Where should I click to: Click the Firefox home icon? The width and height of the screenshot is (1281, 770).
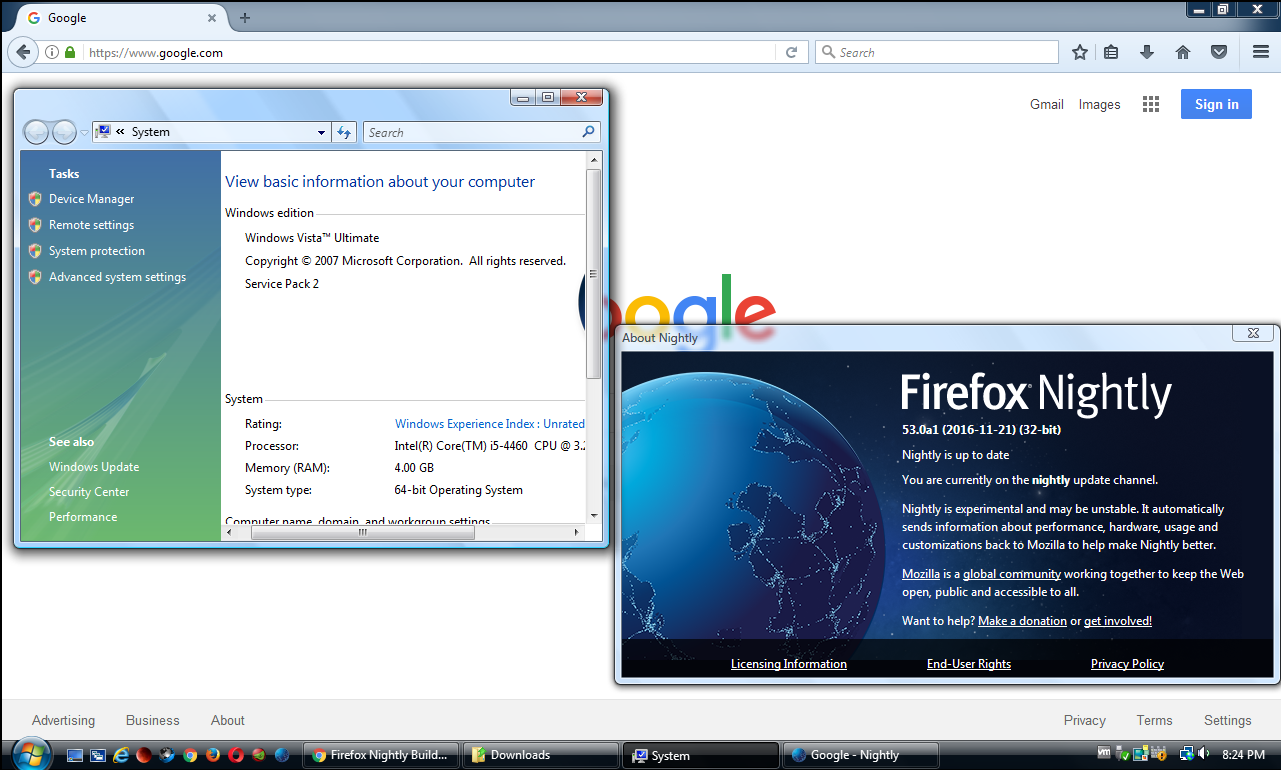coord(1183,52)
